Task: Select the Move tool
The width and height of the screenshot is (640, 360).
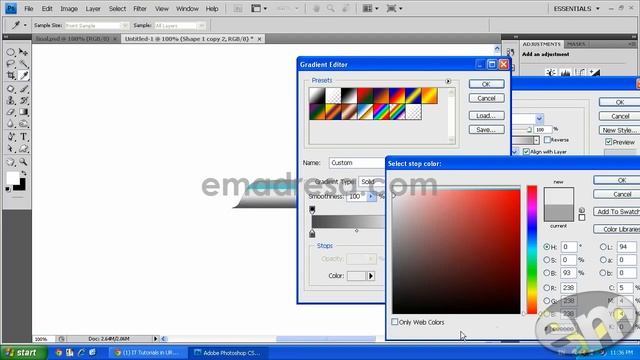Action: coord(23,52)
